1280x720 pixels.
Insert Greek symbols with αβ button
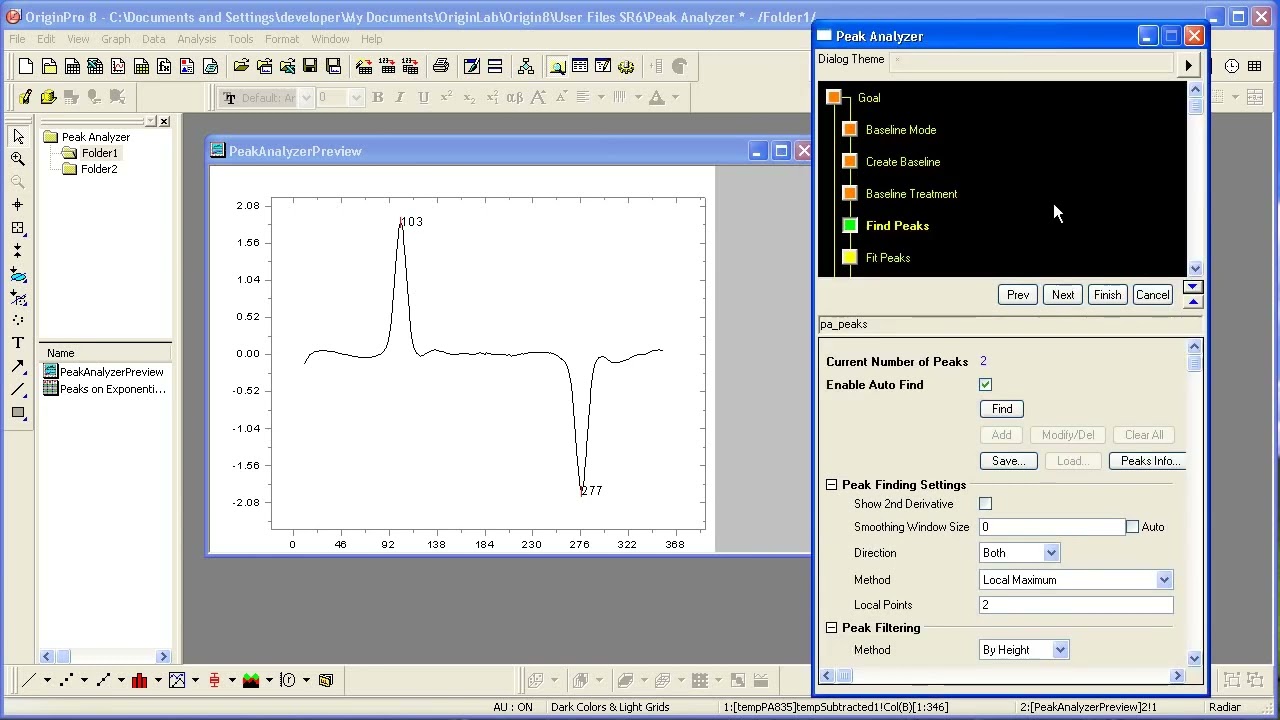pyautogui.click(x=515, y=97)
